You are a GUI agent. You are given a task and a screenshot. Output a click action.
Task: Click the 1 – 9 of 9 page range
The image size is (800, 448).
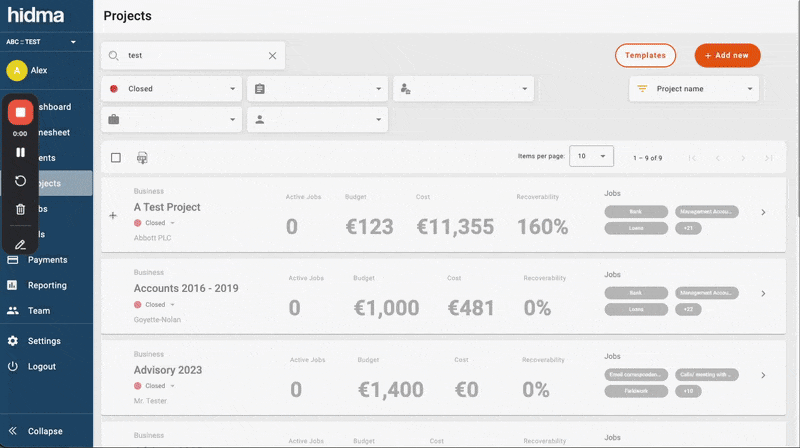pyautogui.click(x=647, y=158)
